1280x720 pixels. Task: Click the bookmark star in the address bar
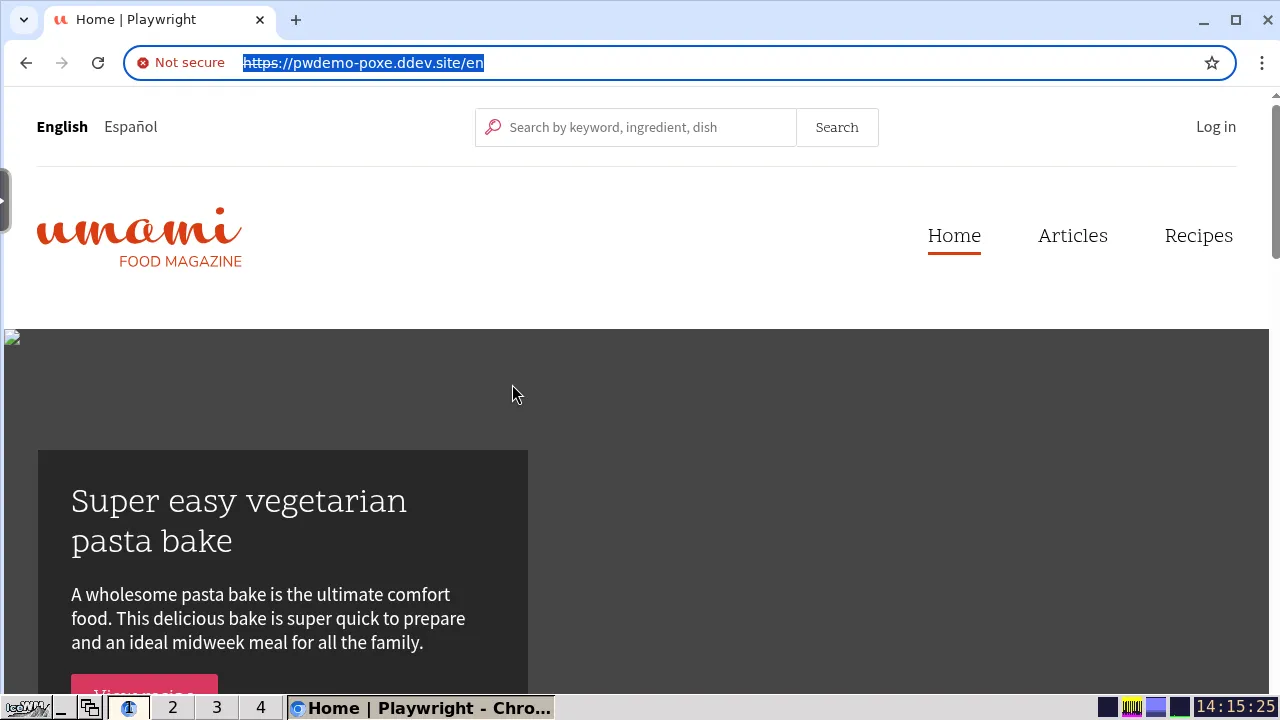click(x=1211, y=62)
